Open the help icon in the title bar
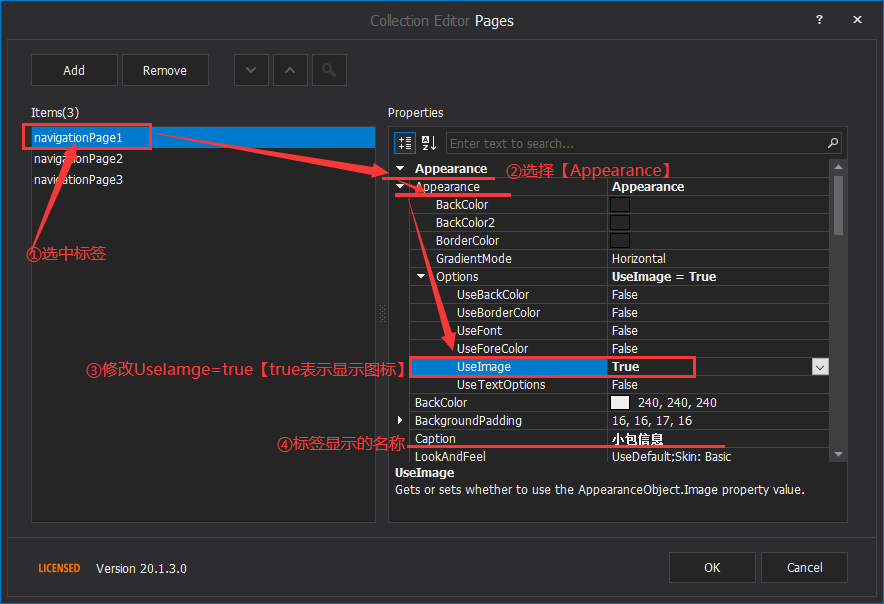 coord(819,20)
